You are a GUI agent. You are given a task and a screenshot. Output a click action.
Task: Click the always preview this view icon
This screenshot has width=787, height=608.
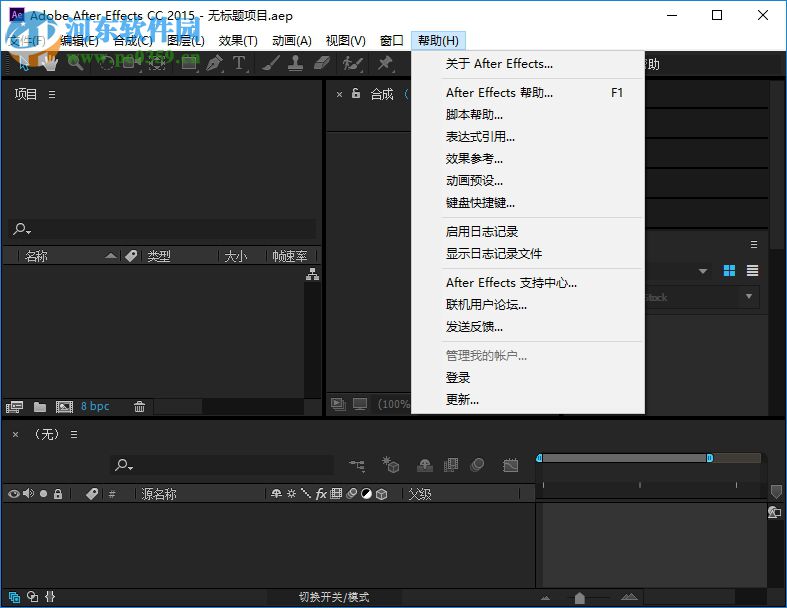coord(338,404)
